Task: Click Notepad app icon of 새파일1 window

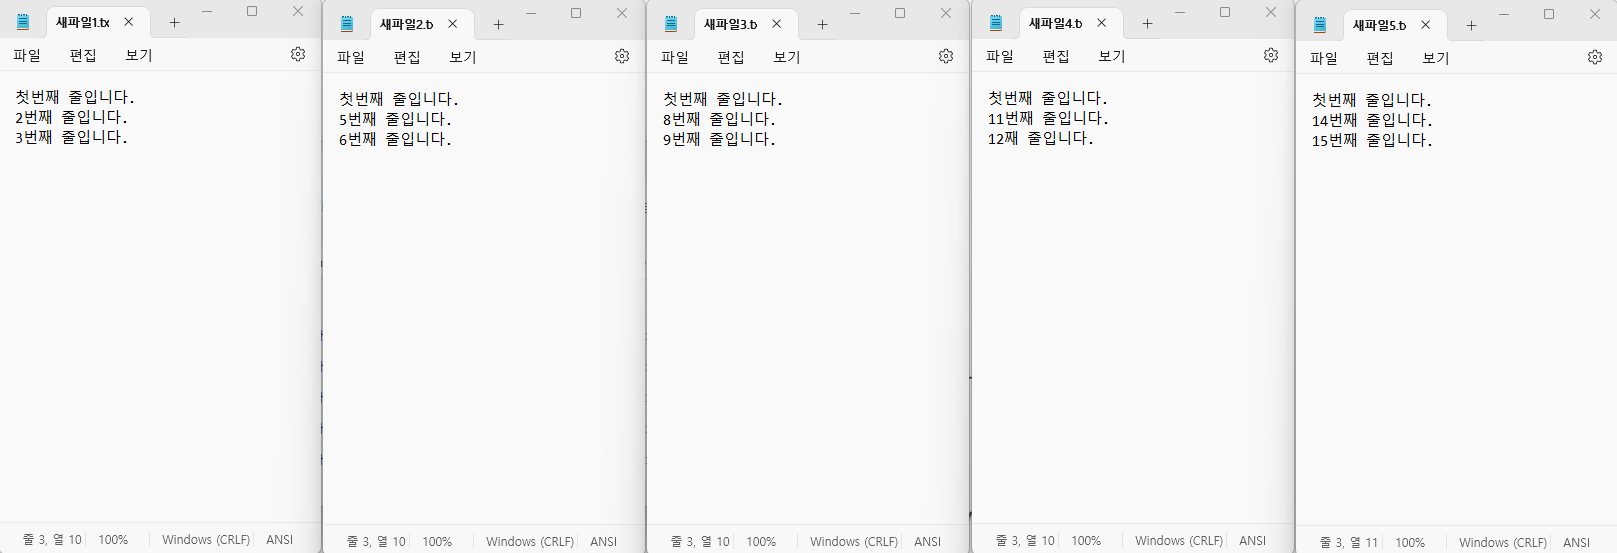Action: tap(23, 22)
